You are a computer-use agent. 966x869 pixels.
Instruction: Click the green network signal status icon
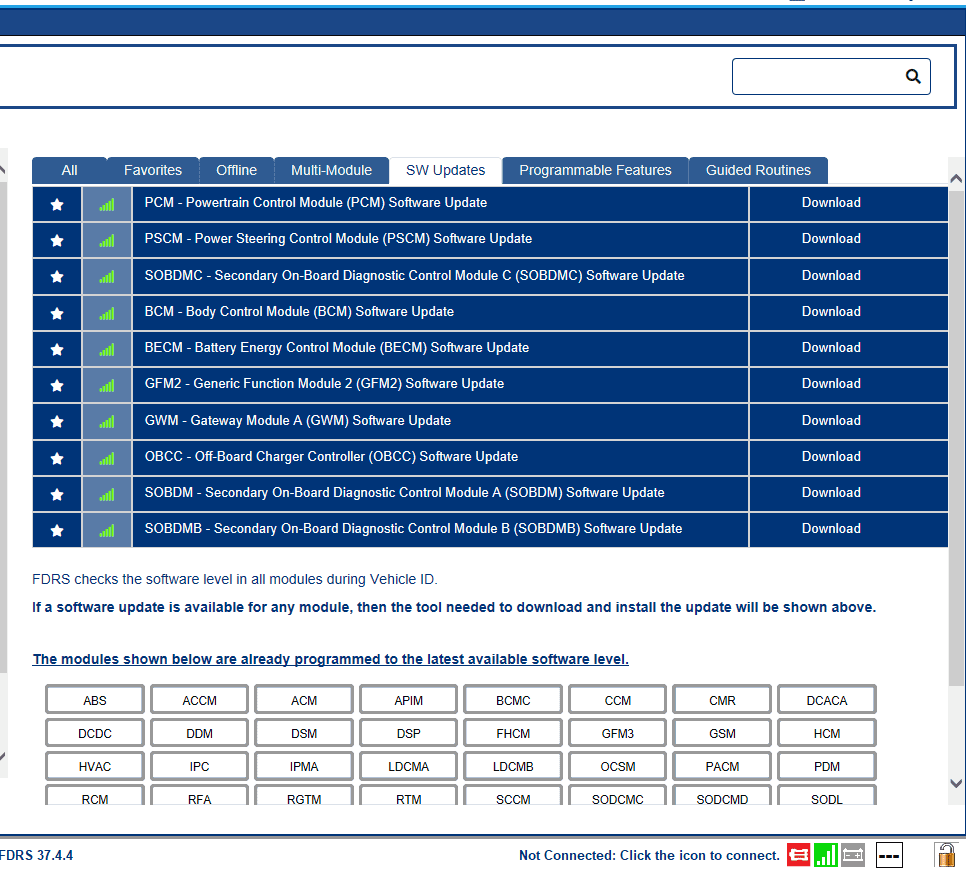point(825,855)
